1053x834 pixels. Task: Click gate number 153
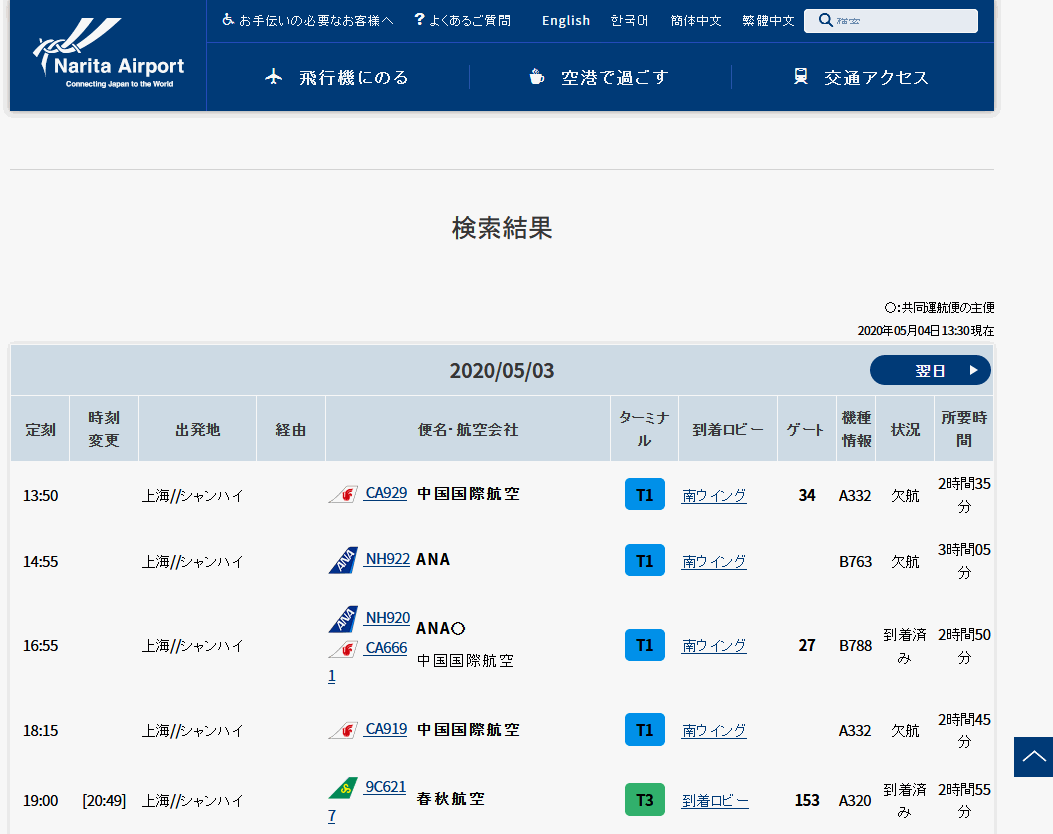[x=807, y=800]
